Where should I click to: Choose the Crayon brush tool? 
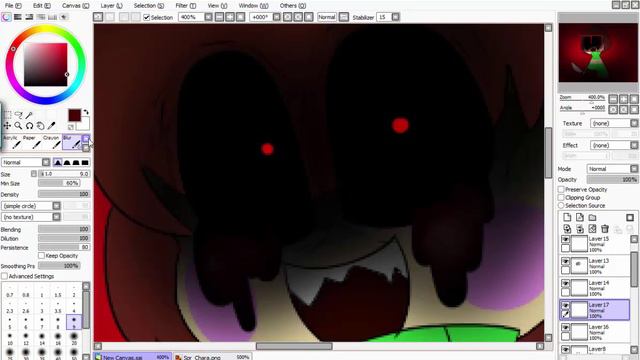(51, 142)
